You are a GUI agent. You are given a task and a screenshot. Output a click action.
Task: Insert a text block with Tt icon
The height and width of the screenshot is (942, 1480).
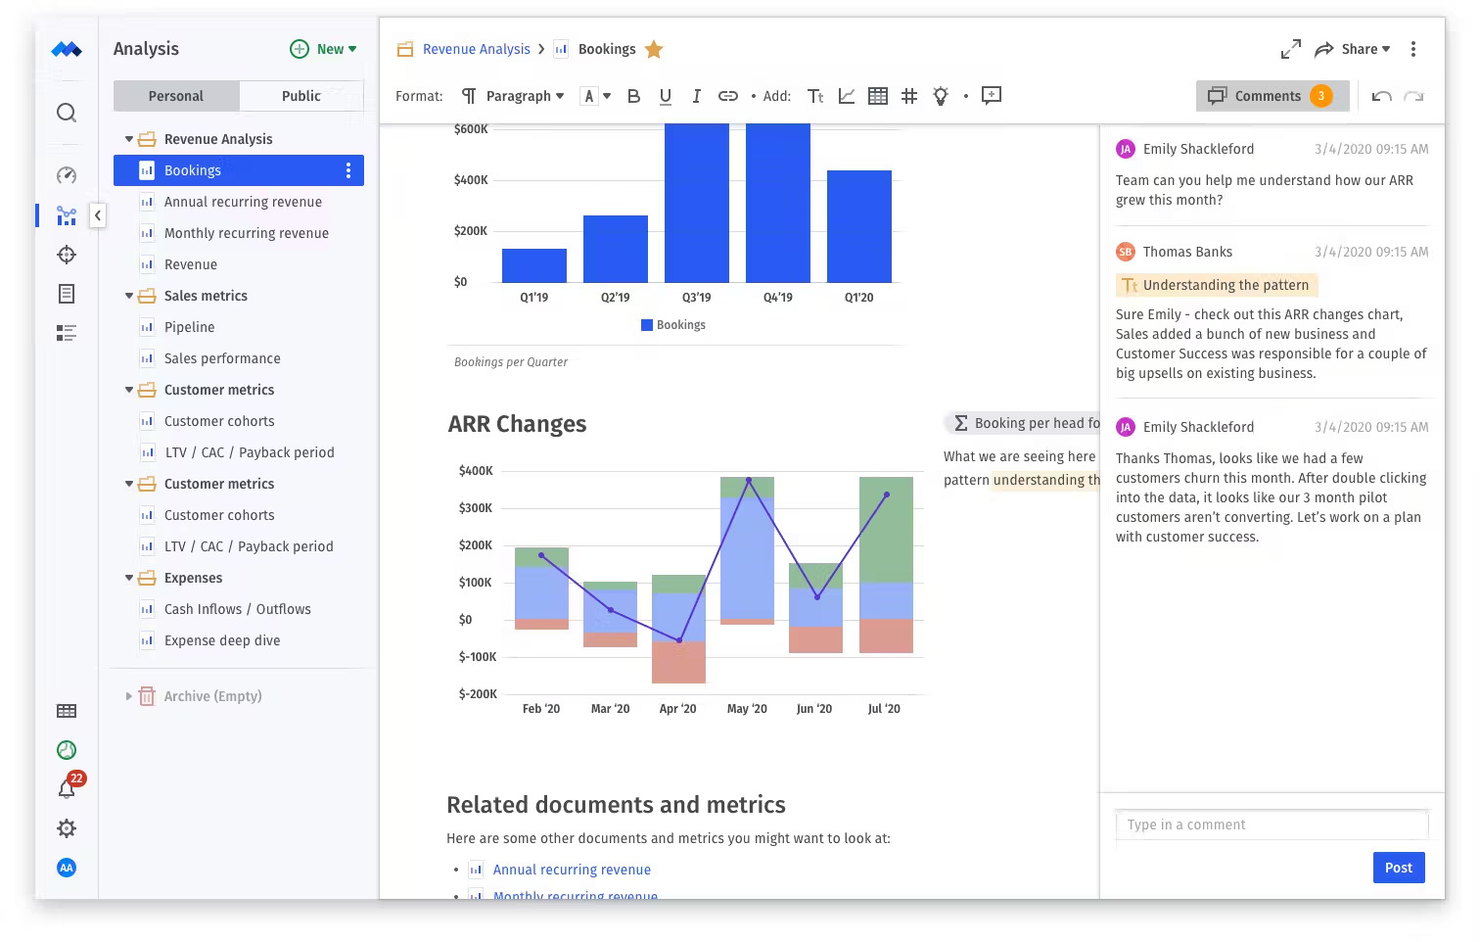[815, 96]
